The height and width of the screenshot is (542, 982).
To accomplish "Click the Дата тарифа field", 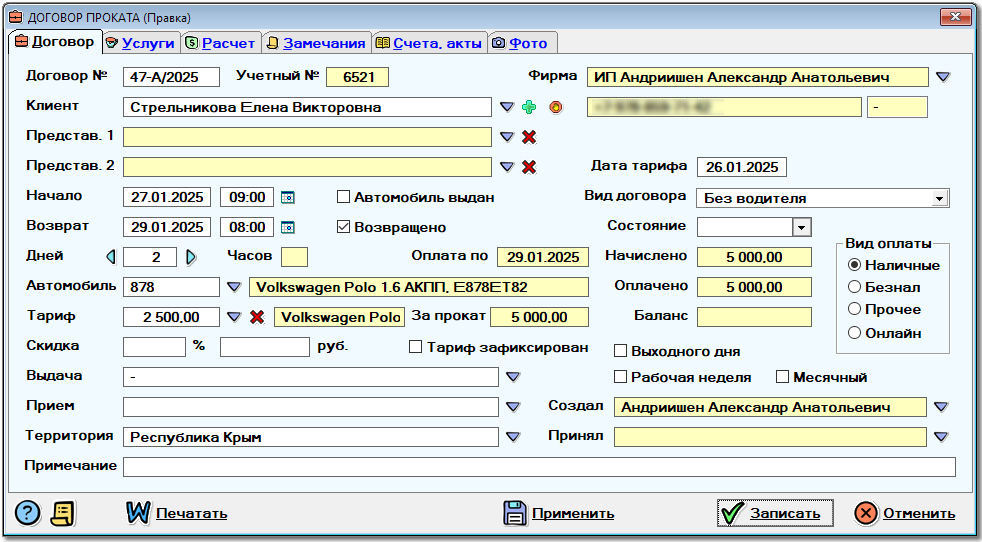I will [742, 167].
